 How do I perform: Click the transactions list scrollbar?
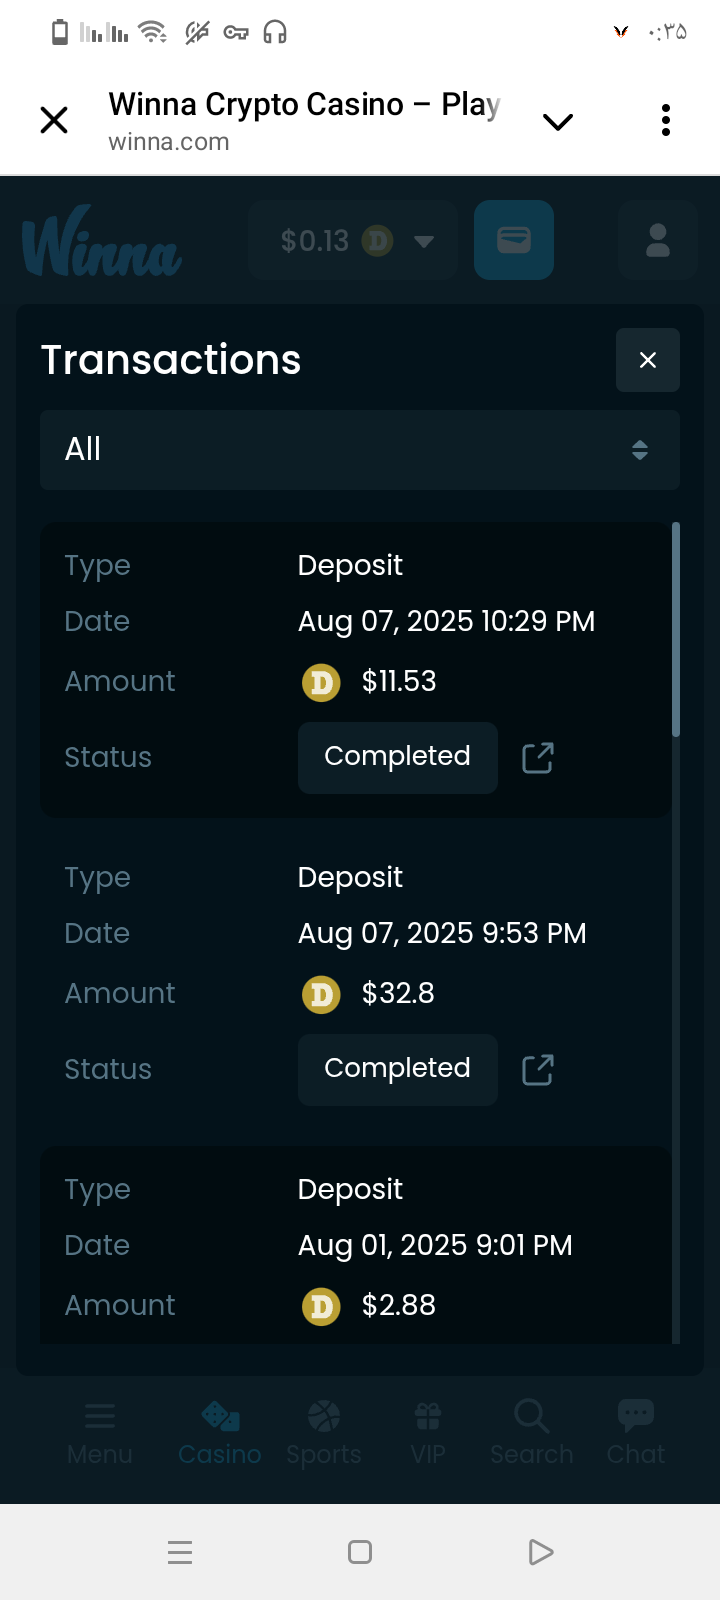click(x=676, y=630)
